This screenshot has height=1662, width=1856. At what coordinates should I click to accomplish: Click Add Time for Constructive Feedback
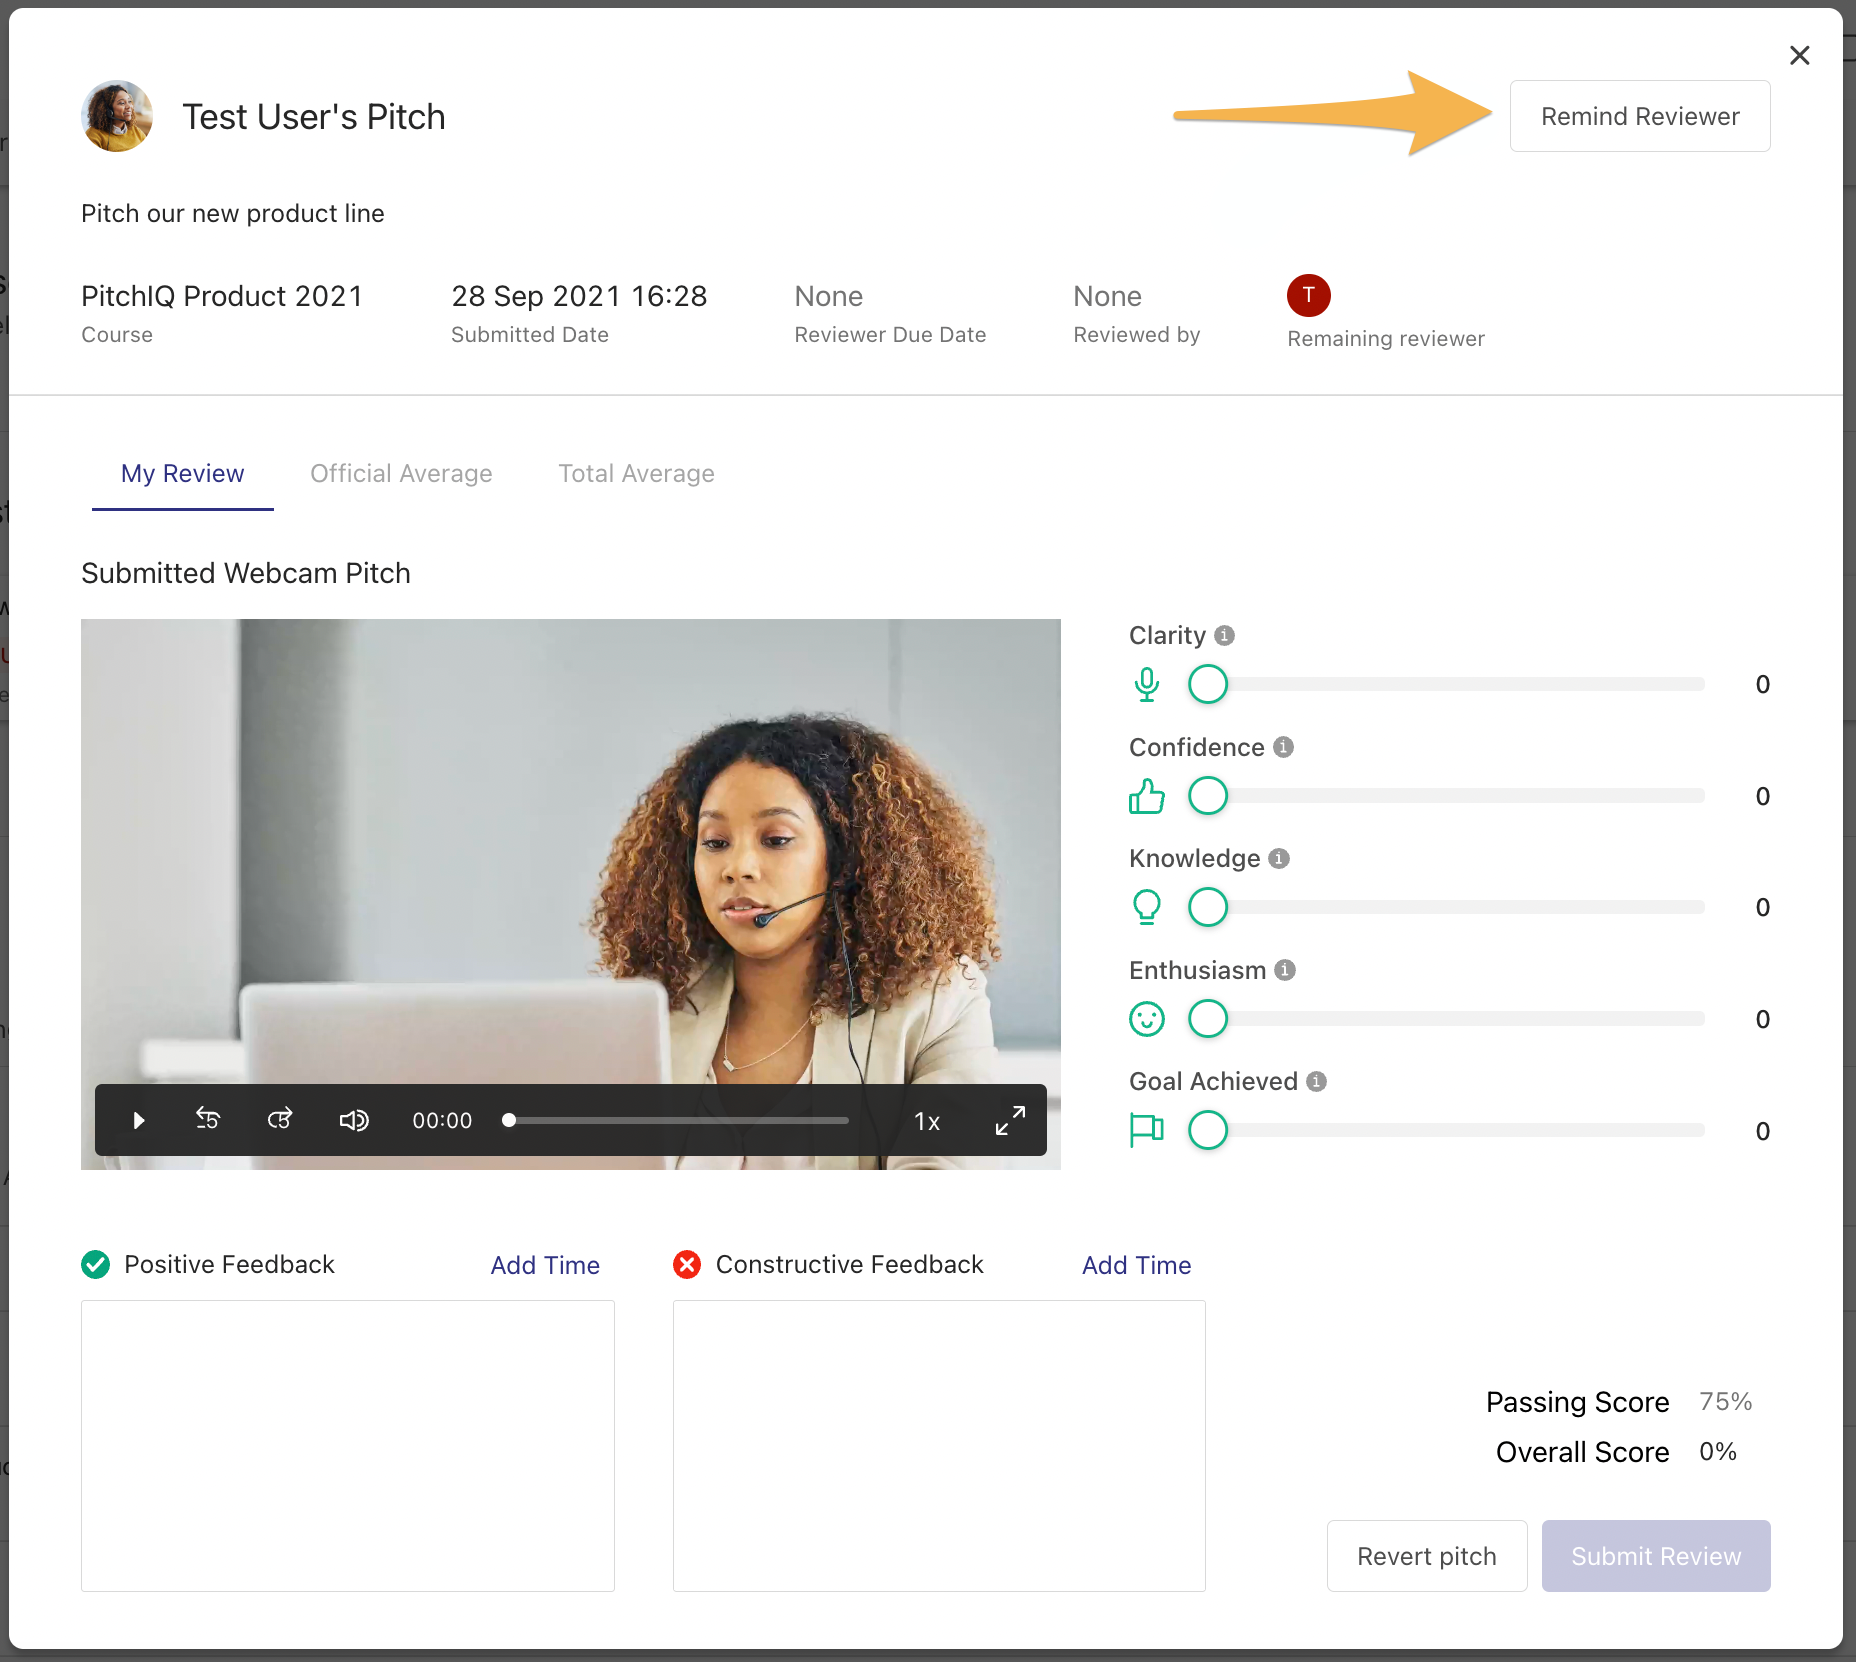point(1136,1265)
